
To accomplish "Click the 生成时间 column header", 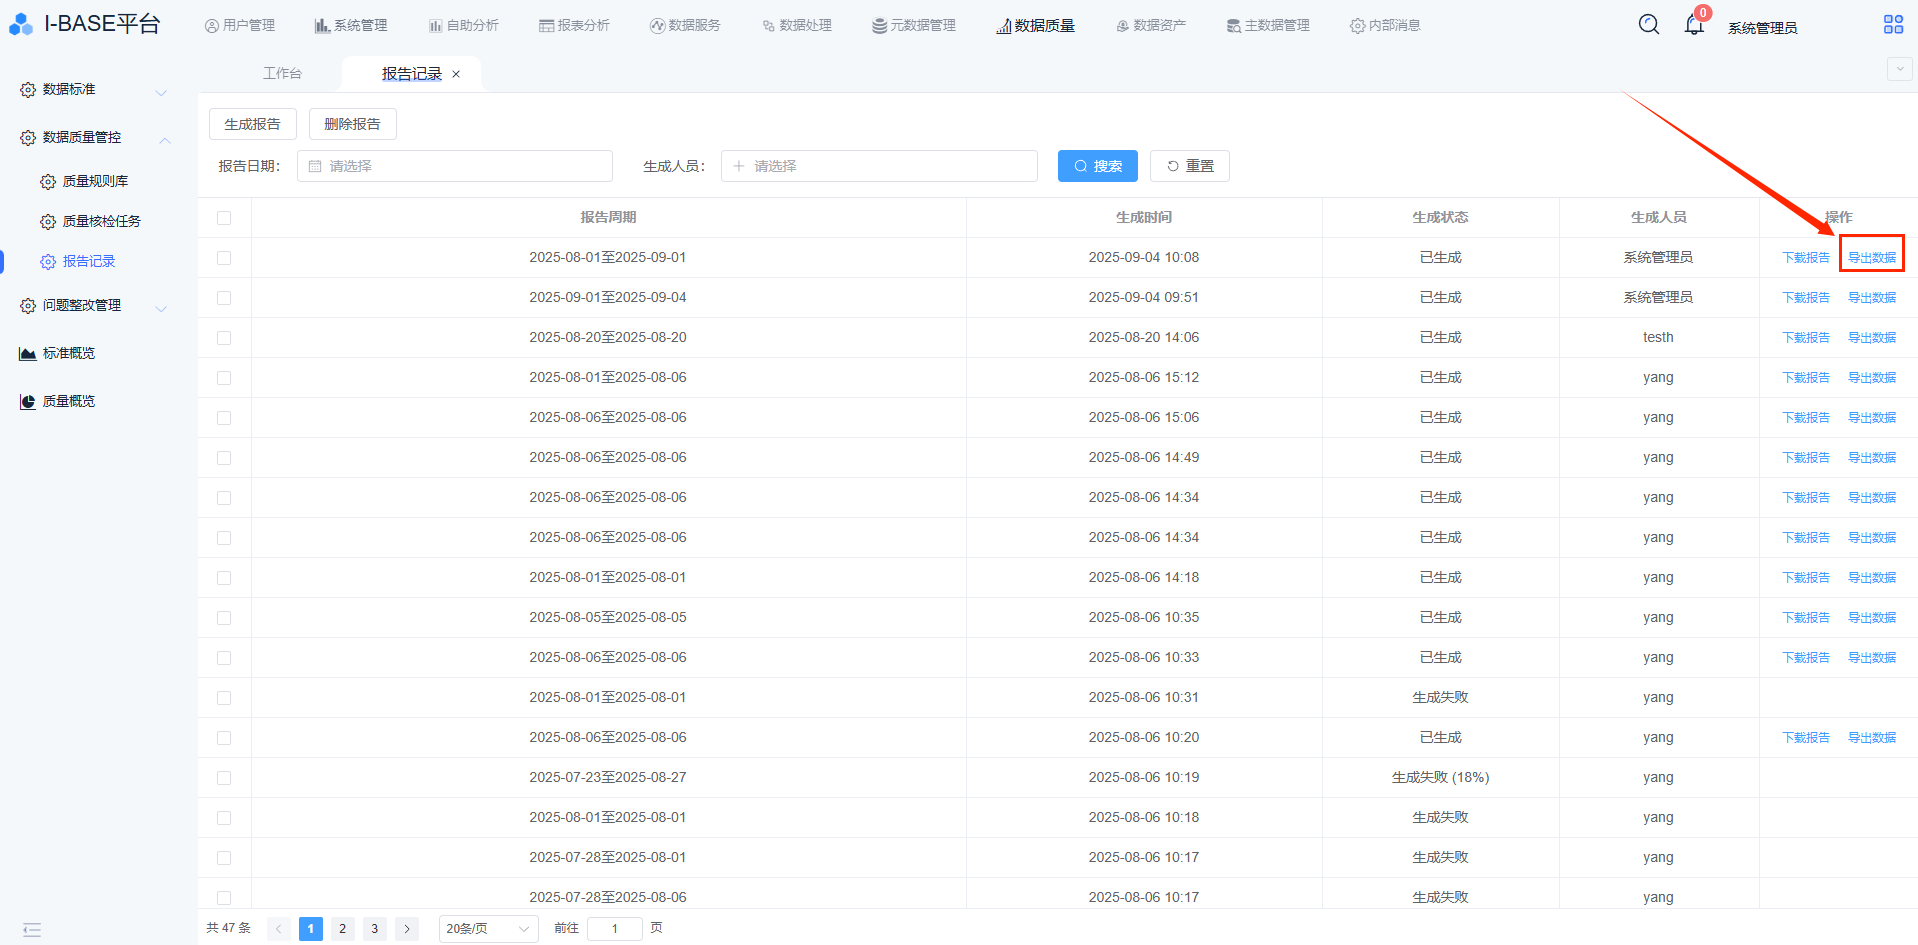I will pos(1144,218).
